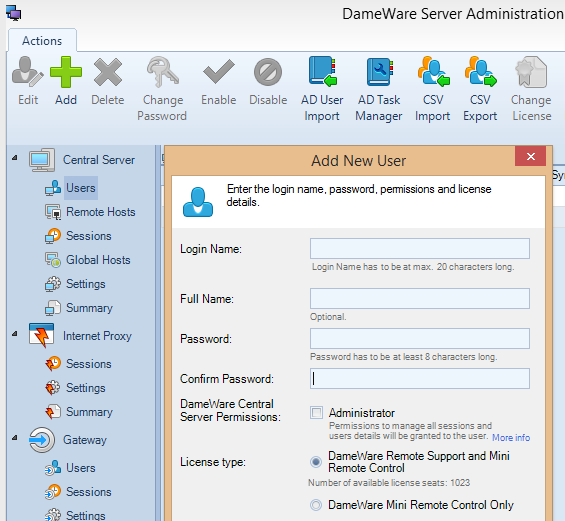Click the DameWare app icon in title bar
Image resolution: width=565 pixels, height=521 pixels.
[13, 13]
